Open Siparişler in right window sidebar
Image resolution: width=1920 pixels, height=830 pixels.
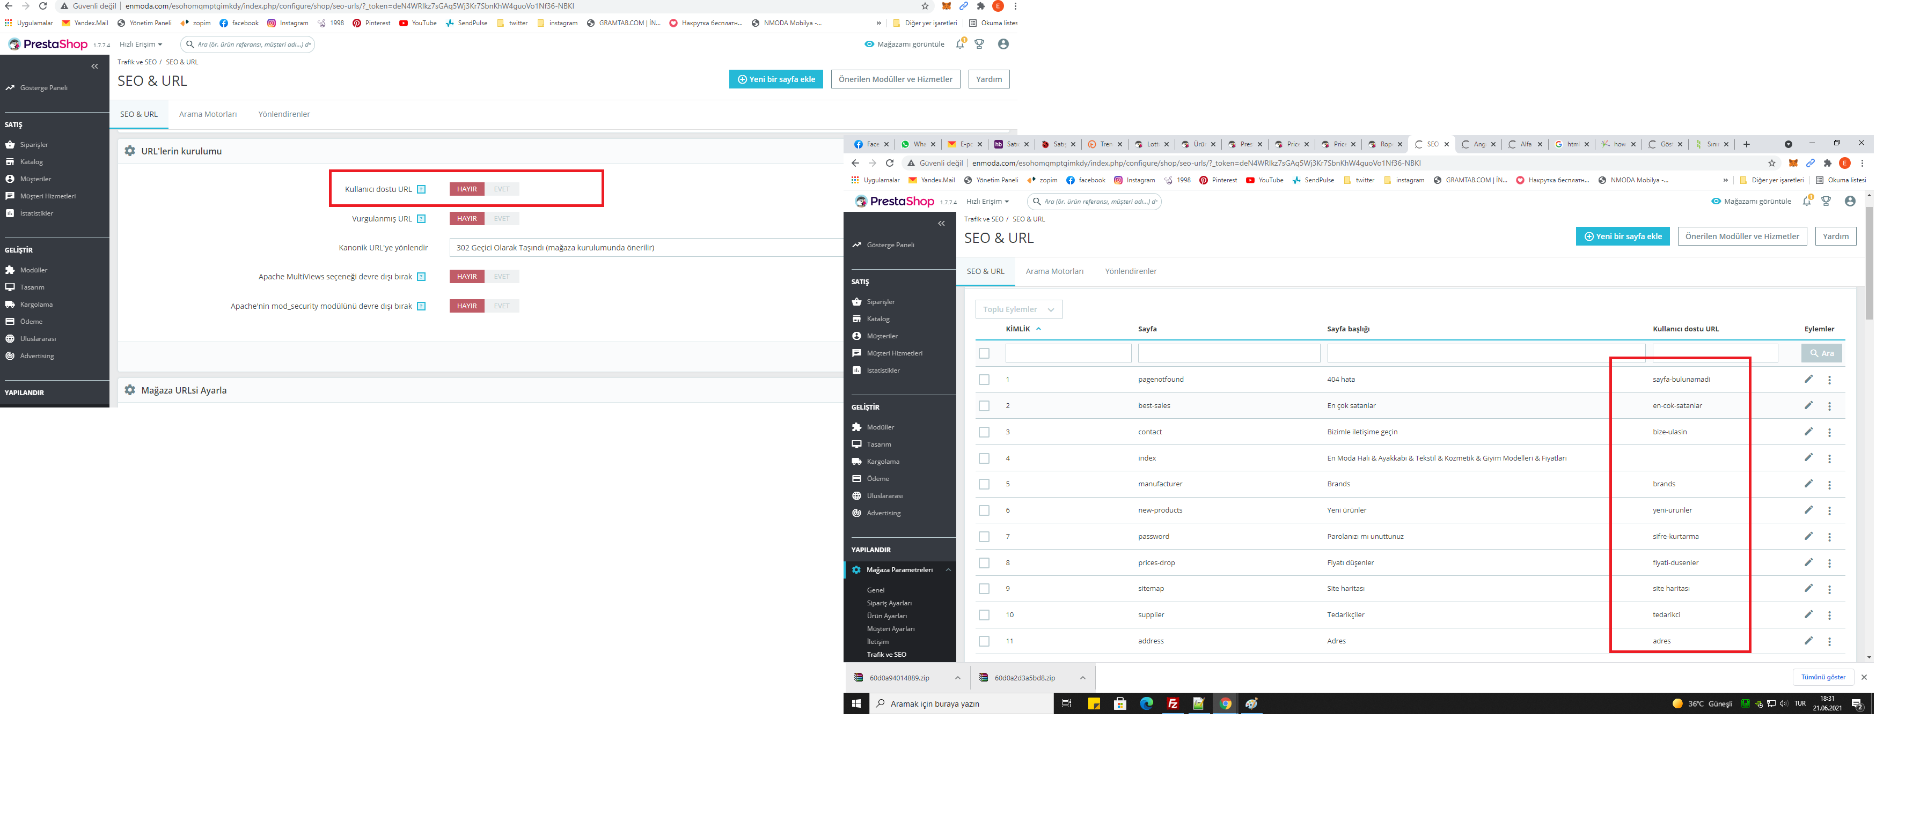click(x=880, y=302)
